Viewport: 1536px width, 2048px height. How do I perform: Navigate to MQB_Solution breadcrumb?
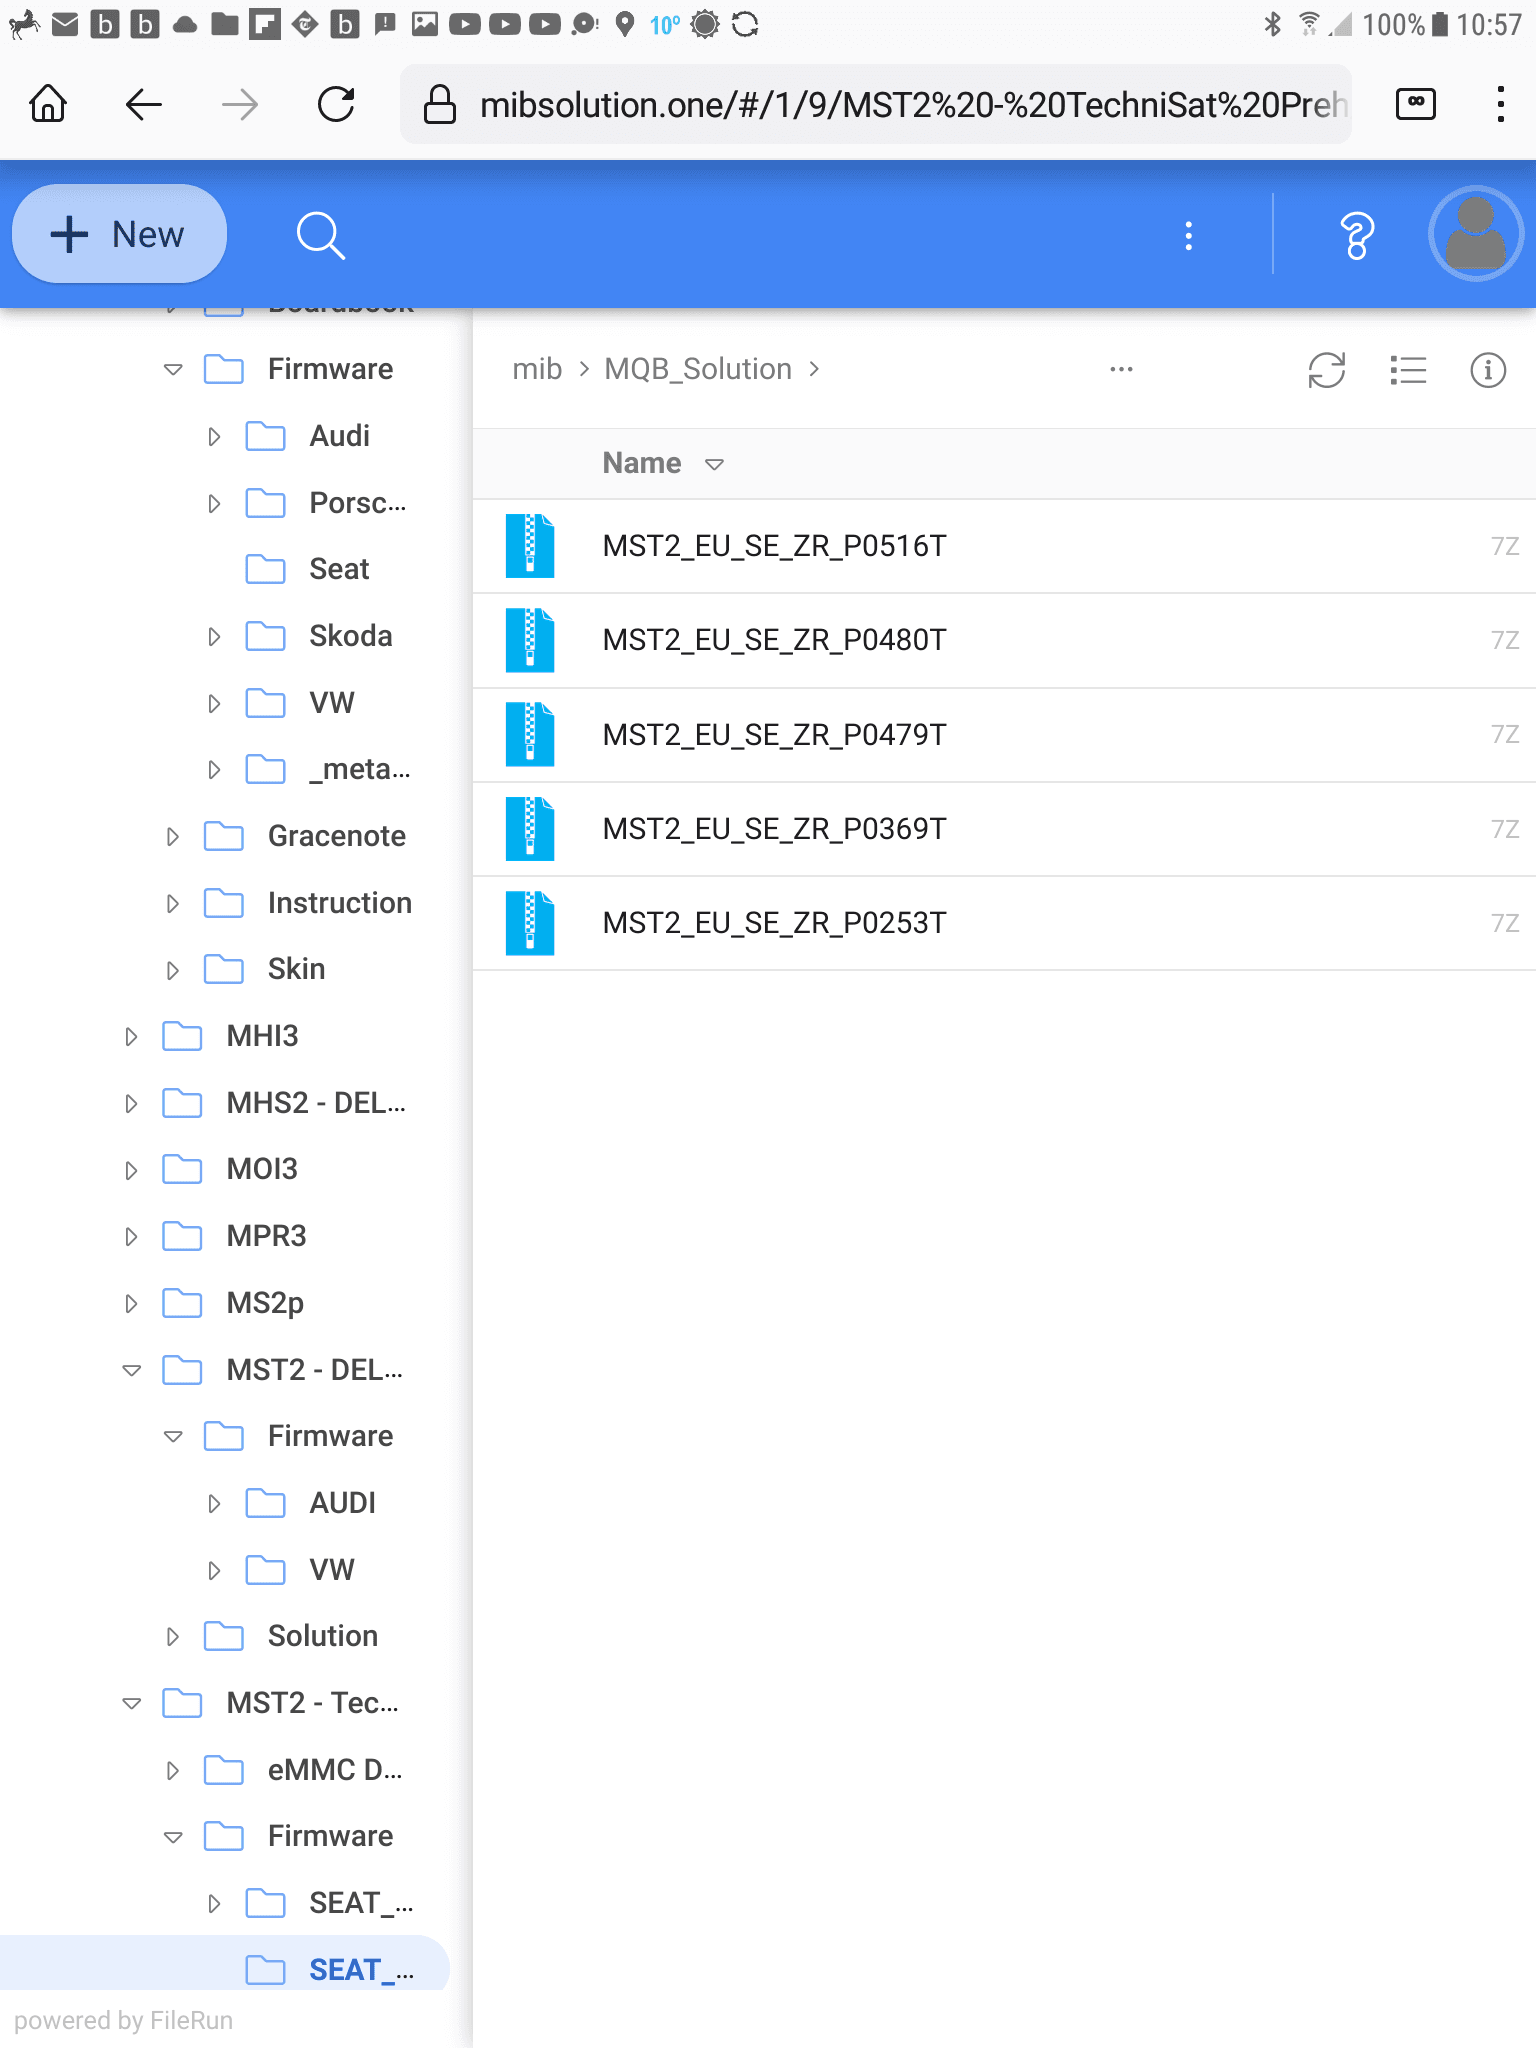coord(697,370)
